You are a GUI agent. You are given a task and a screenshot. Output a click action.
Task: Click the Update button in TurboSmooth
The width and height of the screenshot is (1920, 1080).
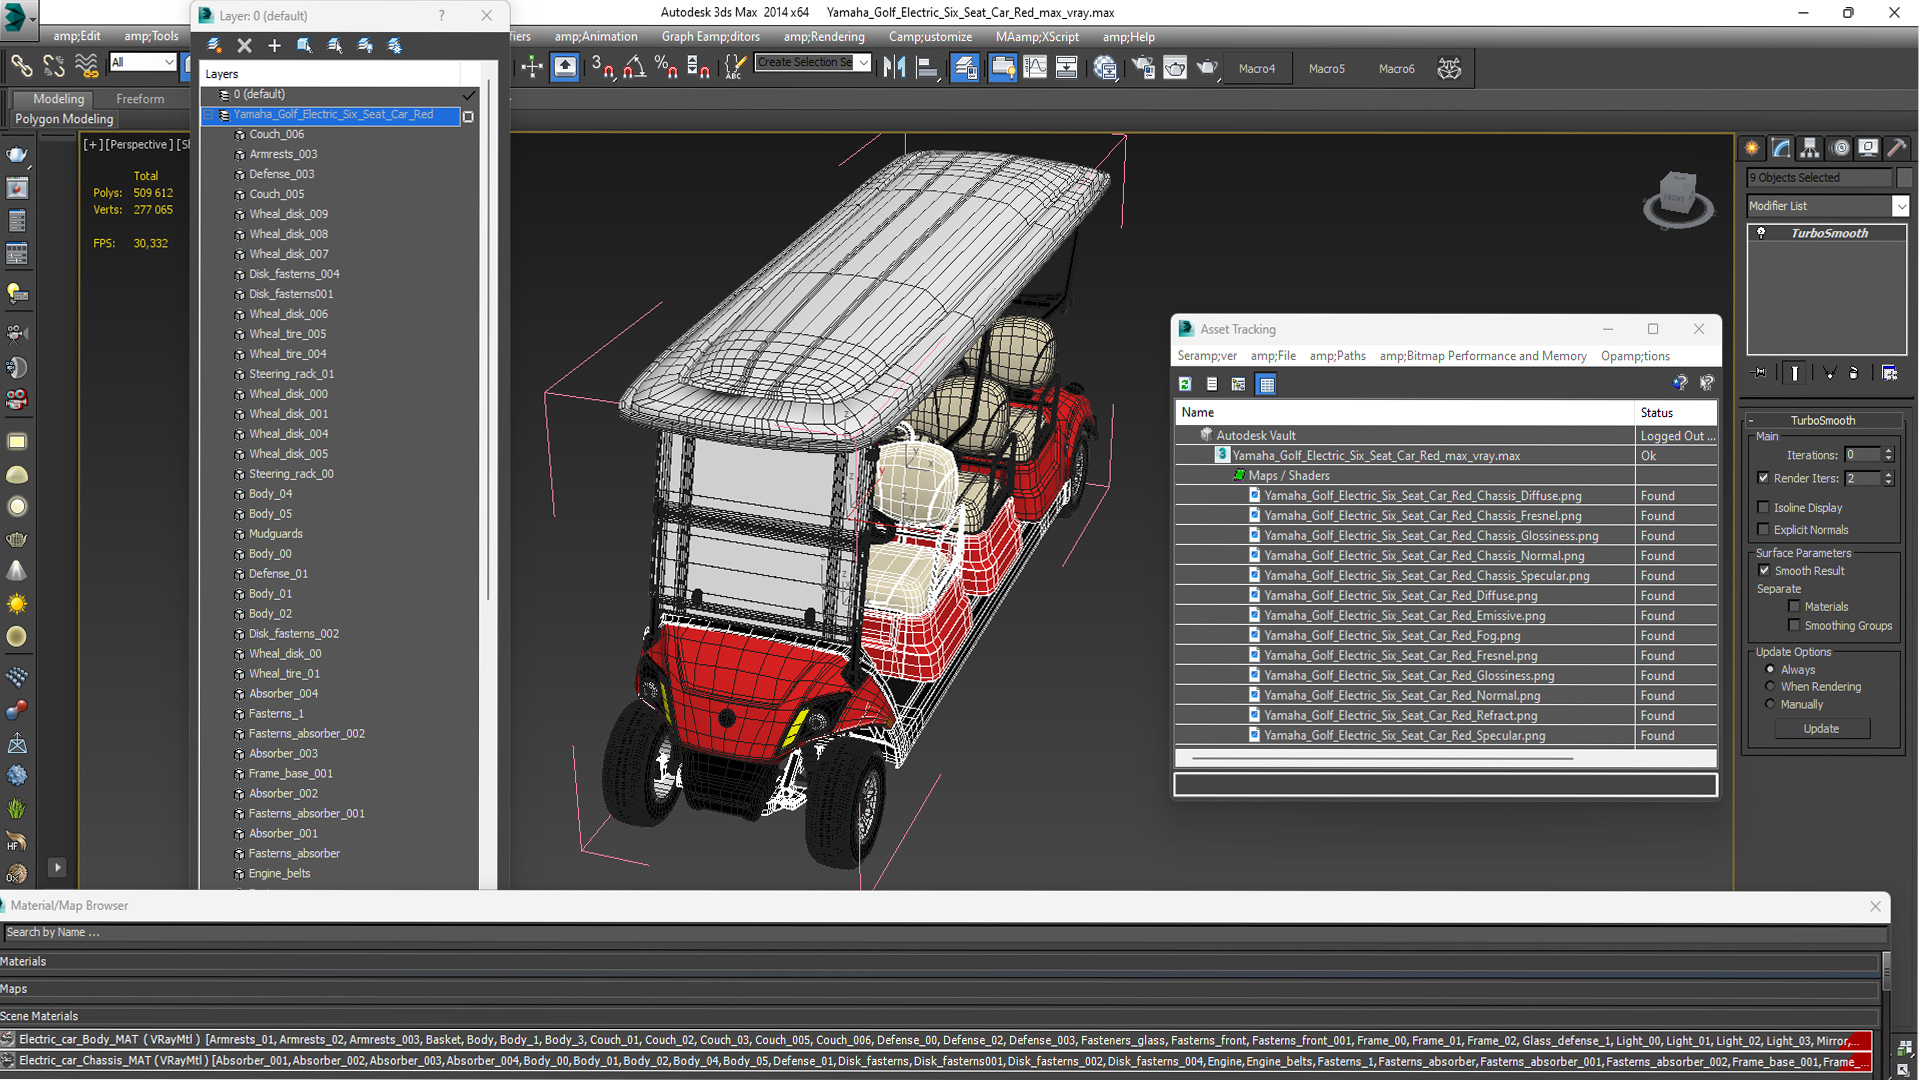[x=1821, y=729]
